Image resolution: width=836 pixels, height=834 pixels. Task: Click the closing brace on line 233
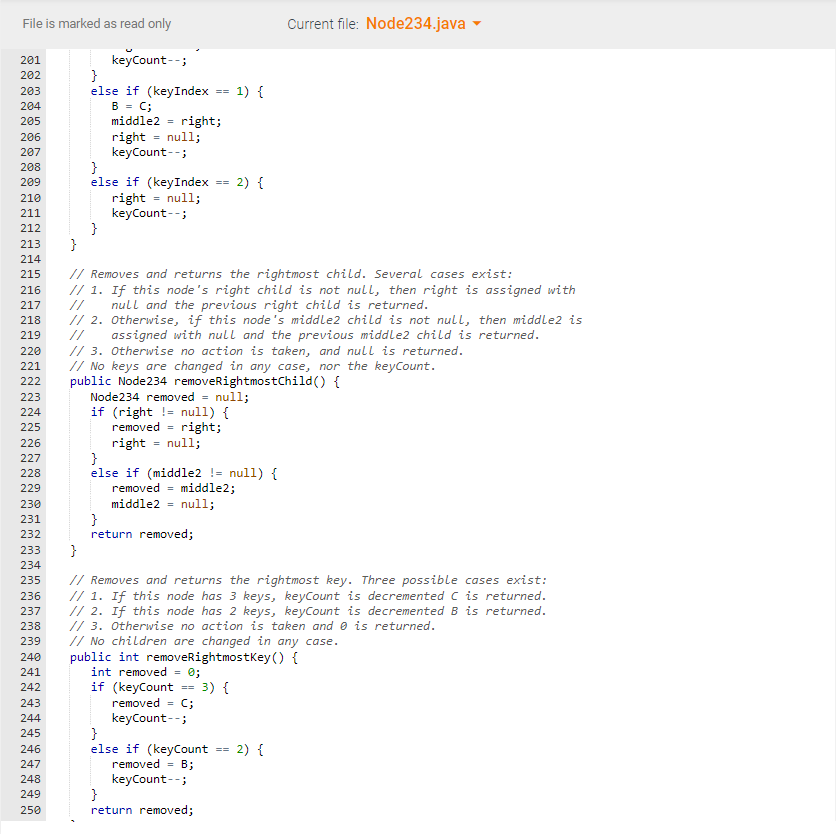[x=74, y=549]
